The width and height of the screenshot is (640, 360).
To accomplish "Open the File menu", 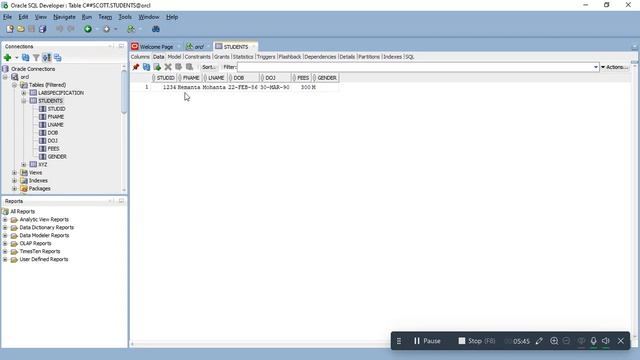I will [7, 17].
